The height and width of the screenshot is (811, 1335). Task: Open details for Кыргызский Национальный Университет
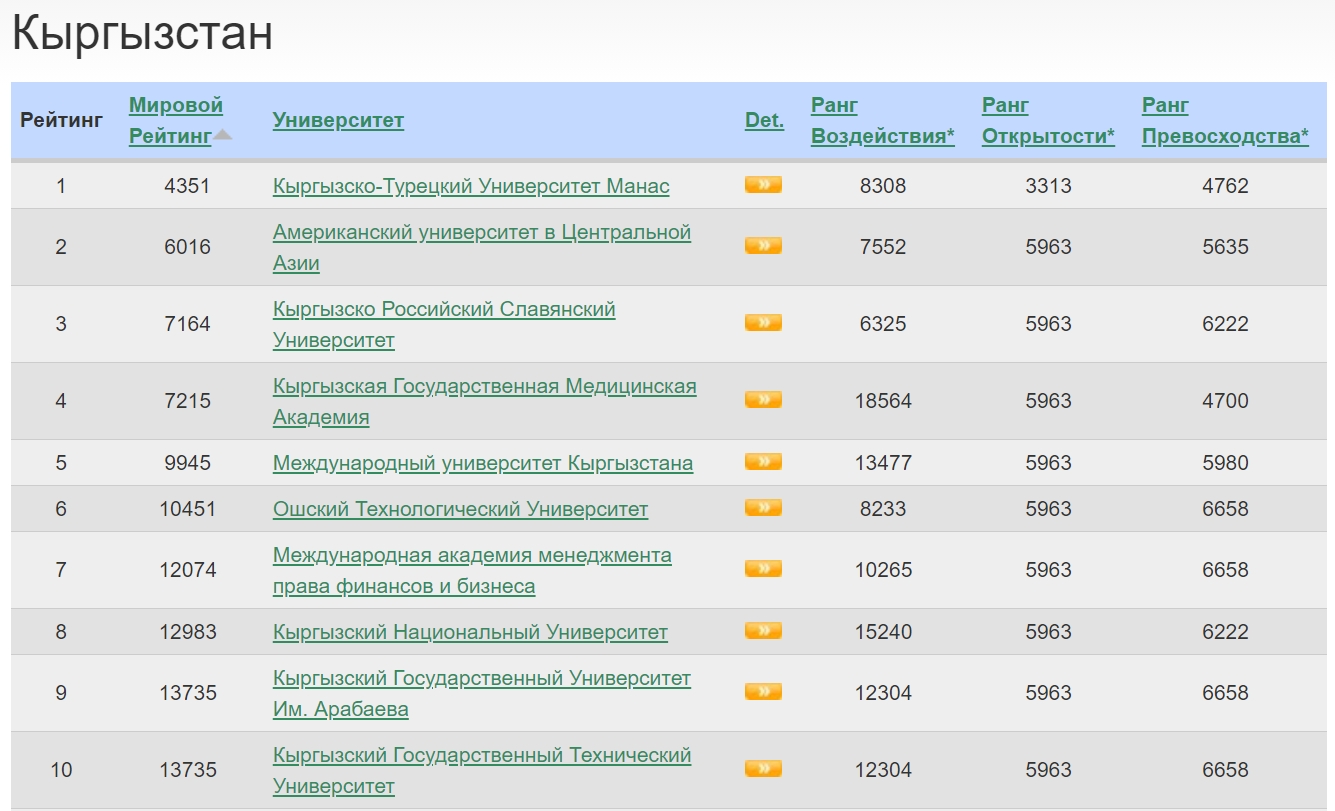(x=763, y=630)
